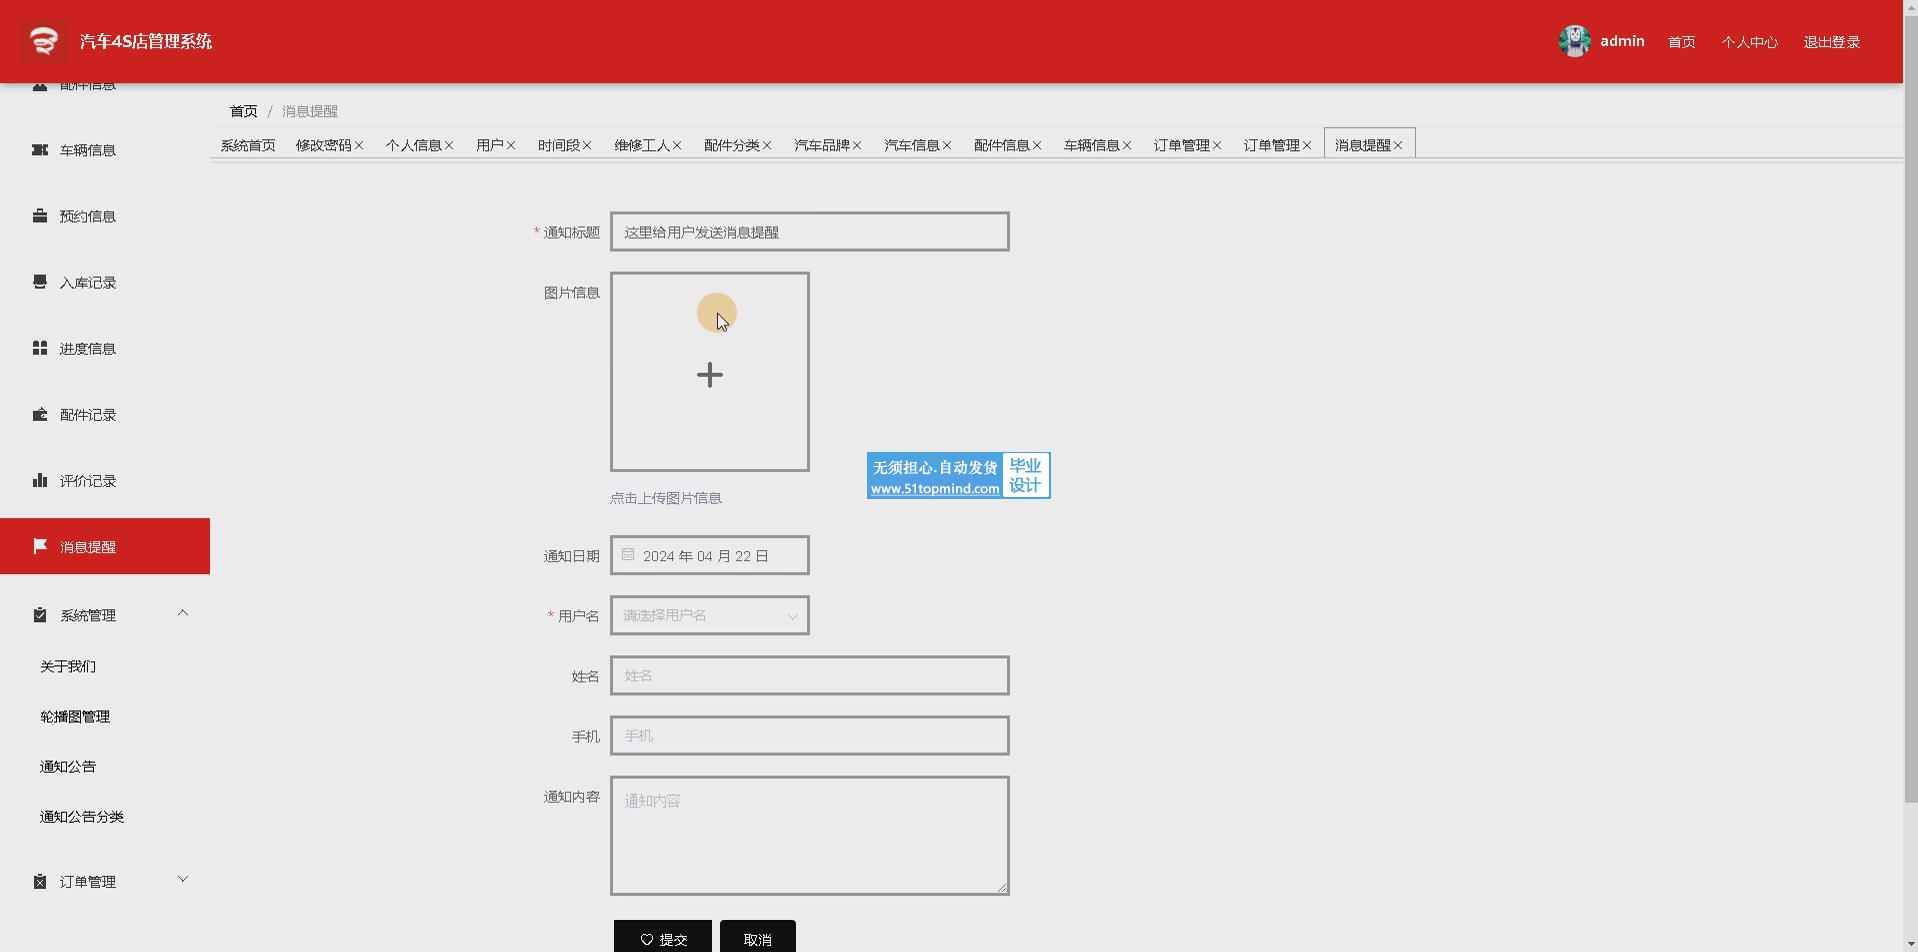Close the 修改密码 tab

[x=359, y=146]
